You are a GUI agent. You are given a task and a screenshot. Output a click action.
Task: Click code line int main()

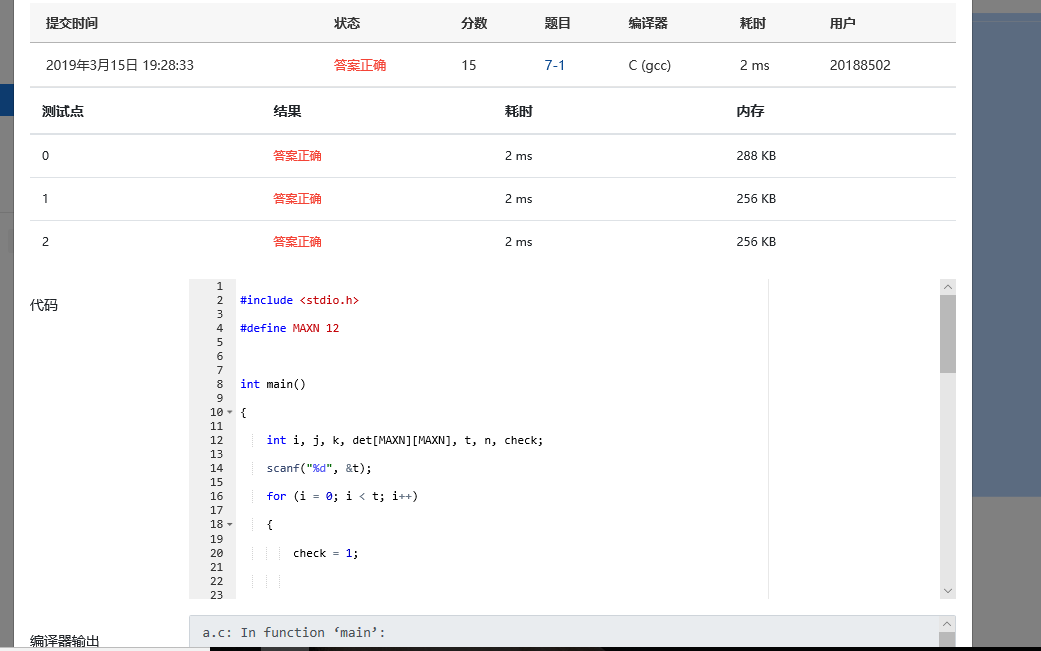pyautogui.click(x=273, y=384)
